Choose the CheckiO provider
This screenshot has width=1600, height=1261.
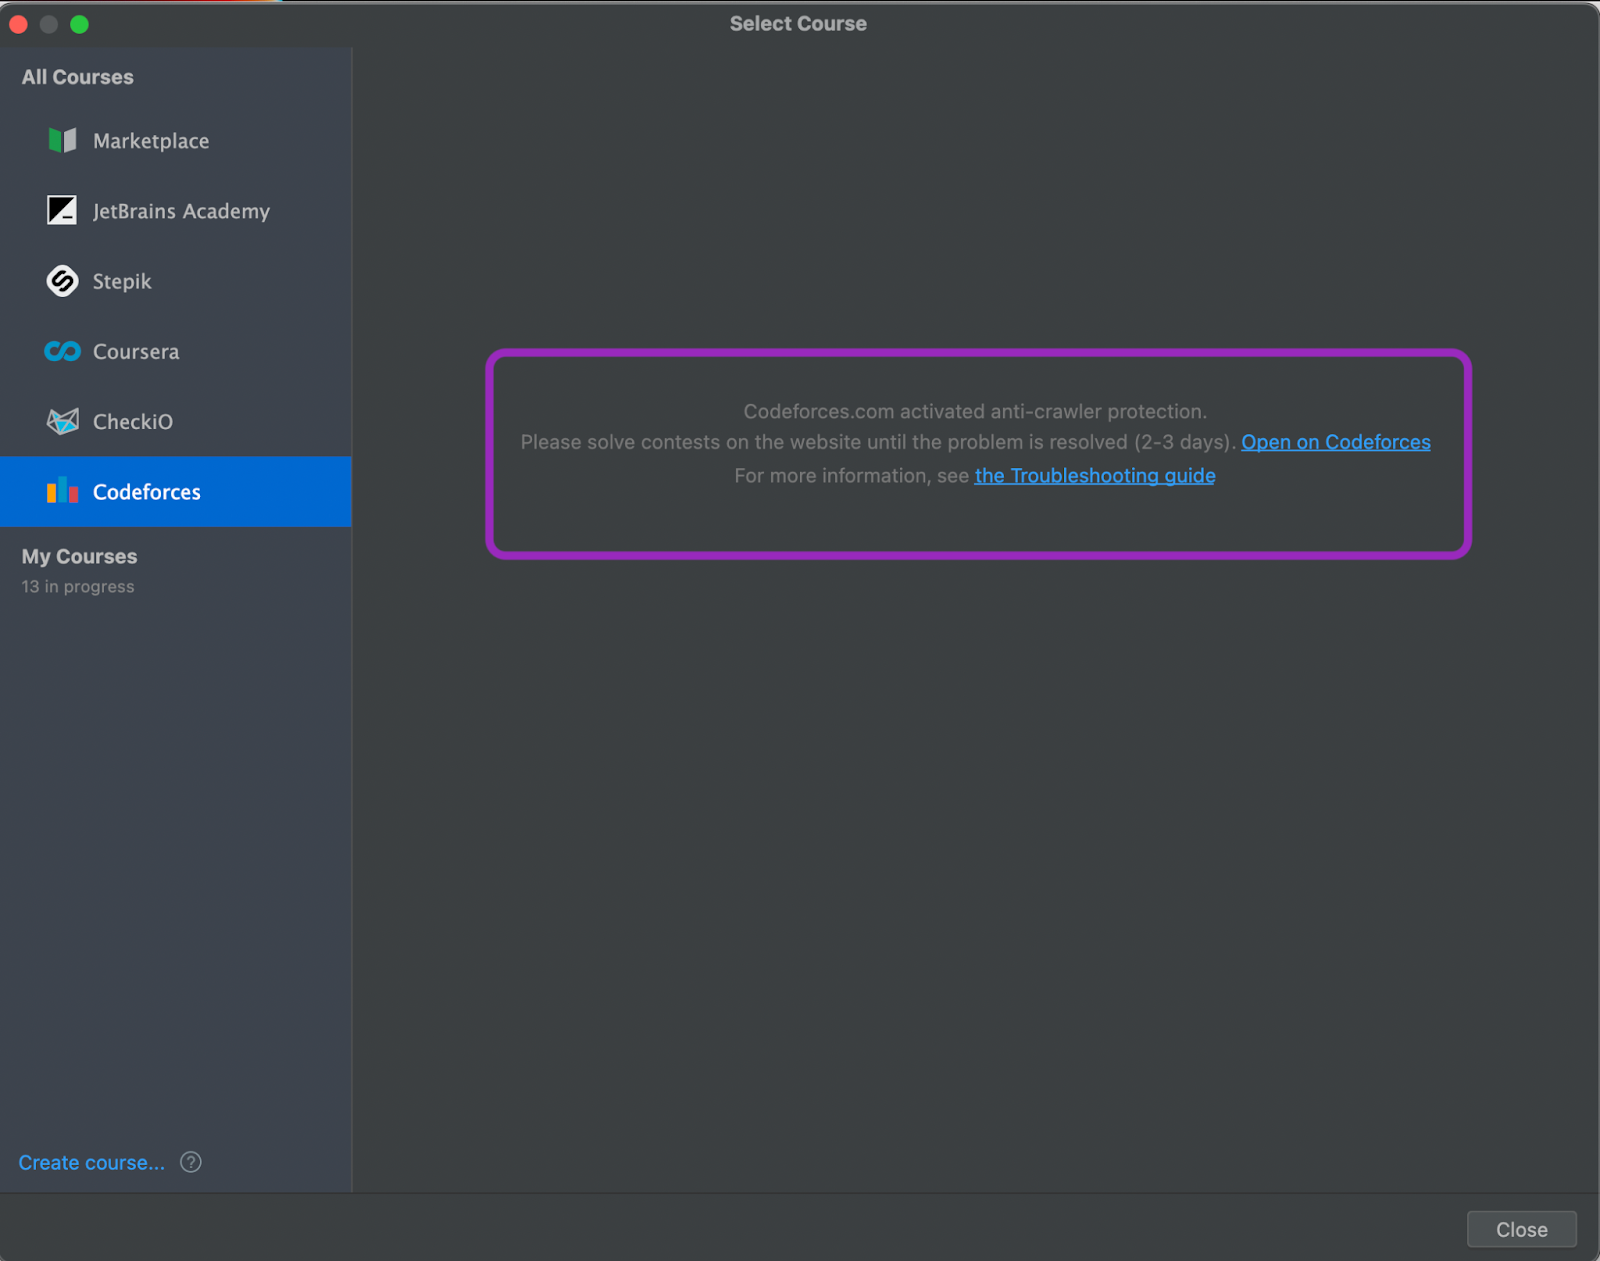[176, 422]
